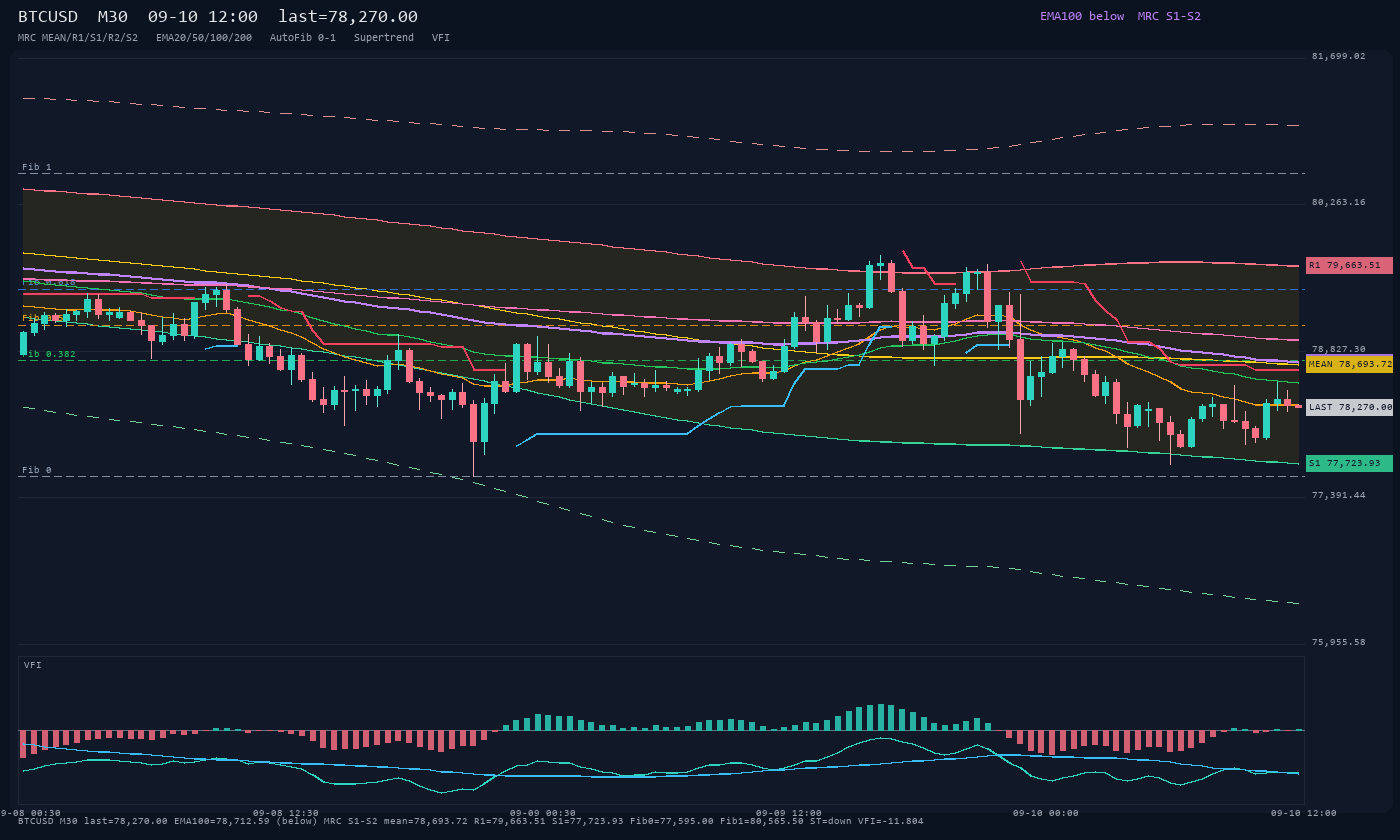Click the 81,699.02 price axis label
The image size is (1400, 840).
pyautogui.click(x=1338, y=56)
